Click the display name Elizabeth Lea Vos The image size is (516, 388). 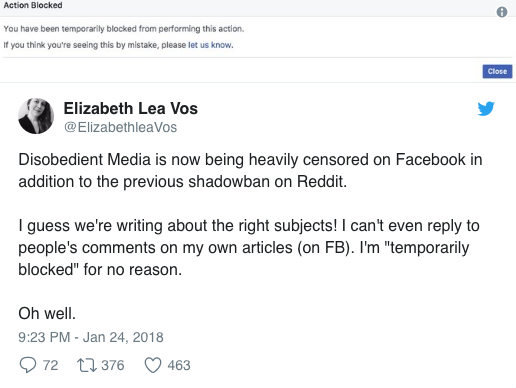tap(131, 108)
